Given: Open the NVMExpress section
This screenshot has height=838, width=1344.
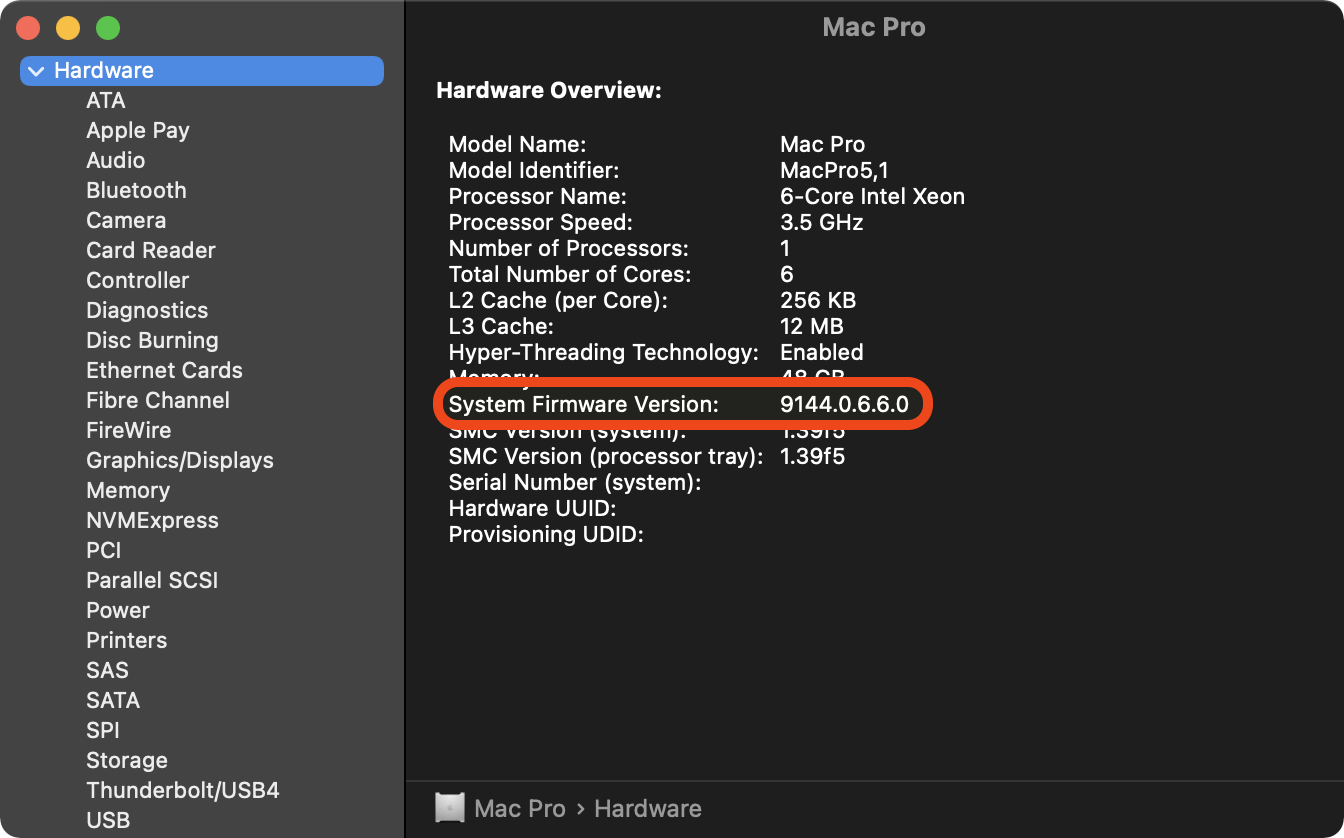Looking at the screenshot, I should (152, 521).
